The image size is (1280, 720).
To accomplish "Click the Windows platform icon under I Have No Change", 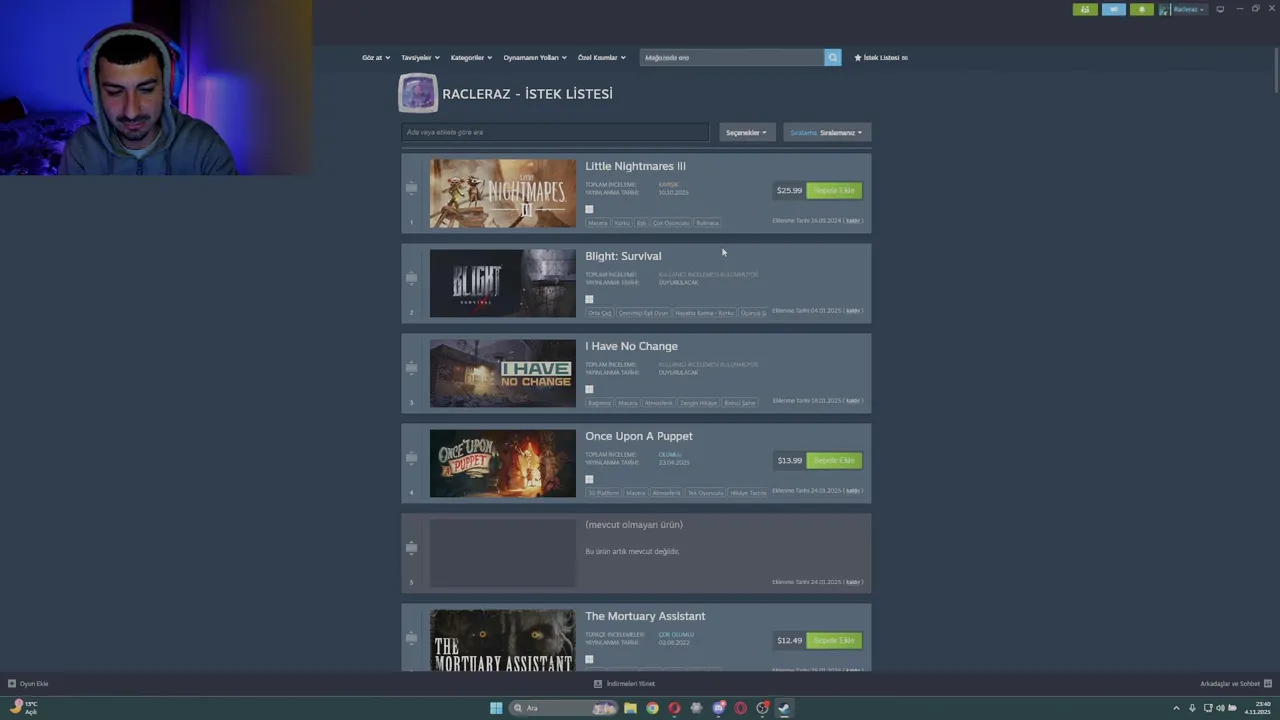I will 589,389.
